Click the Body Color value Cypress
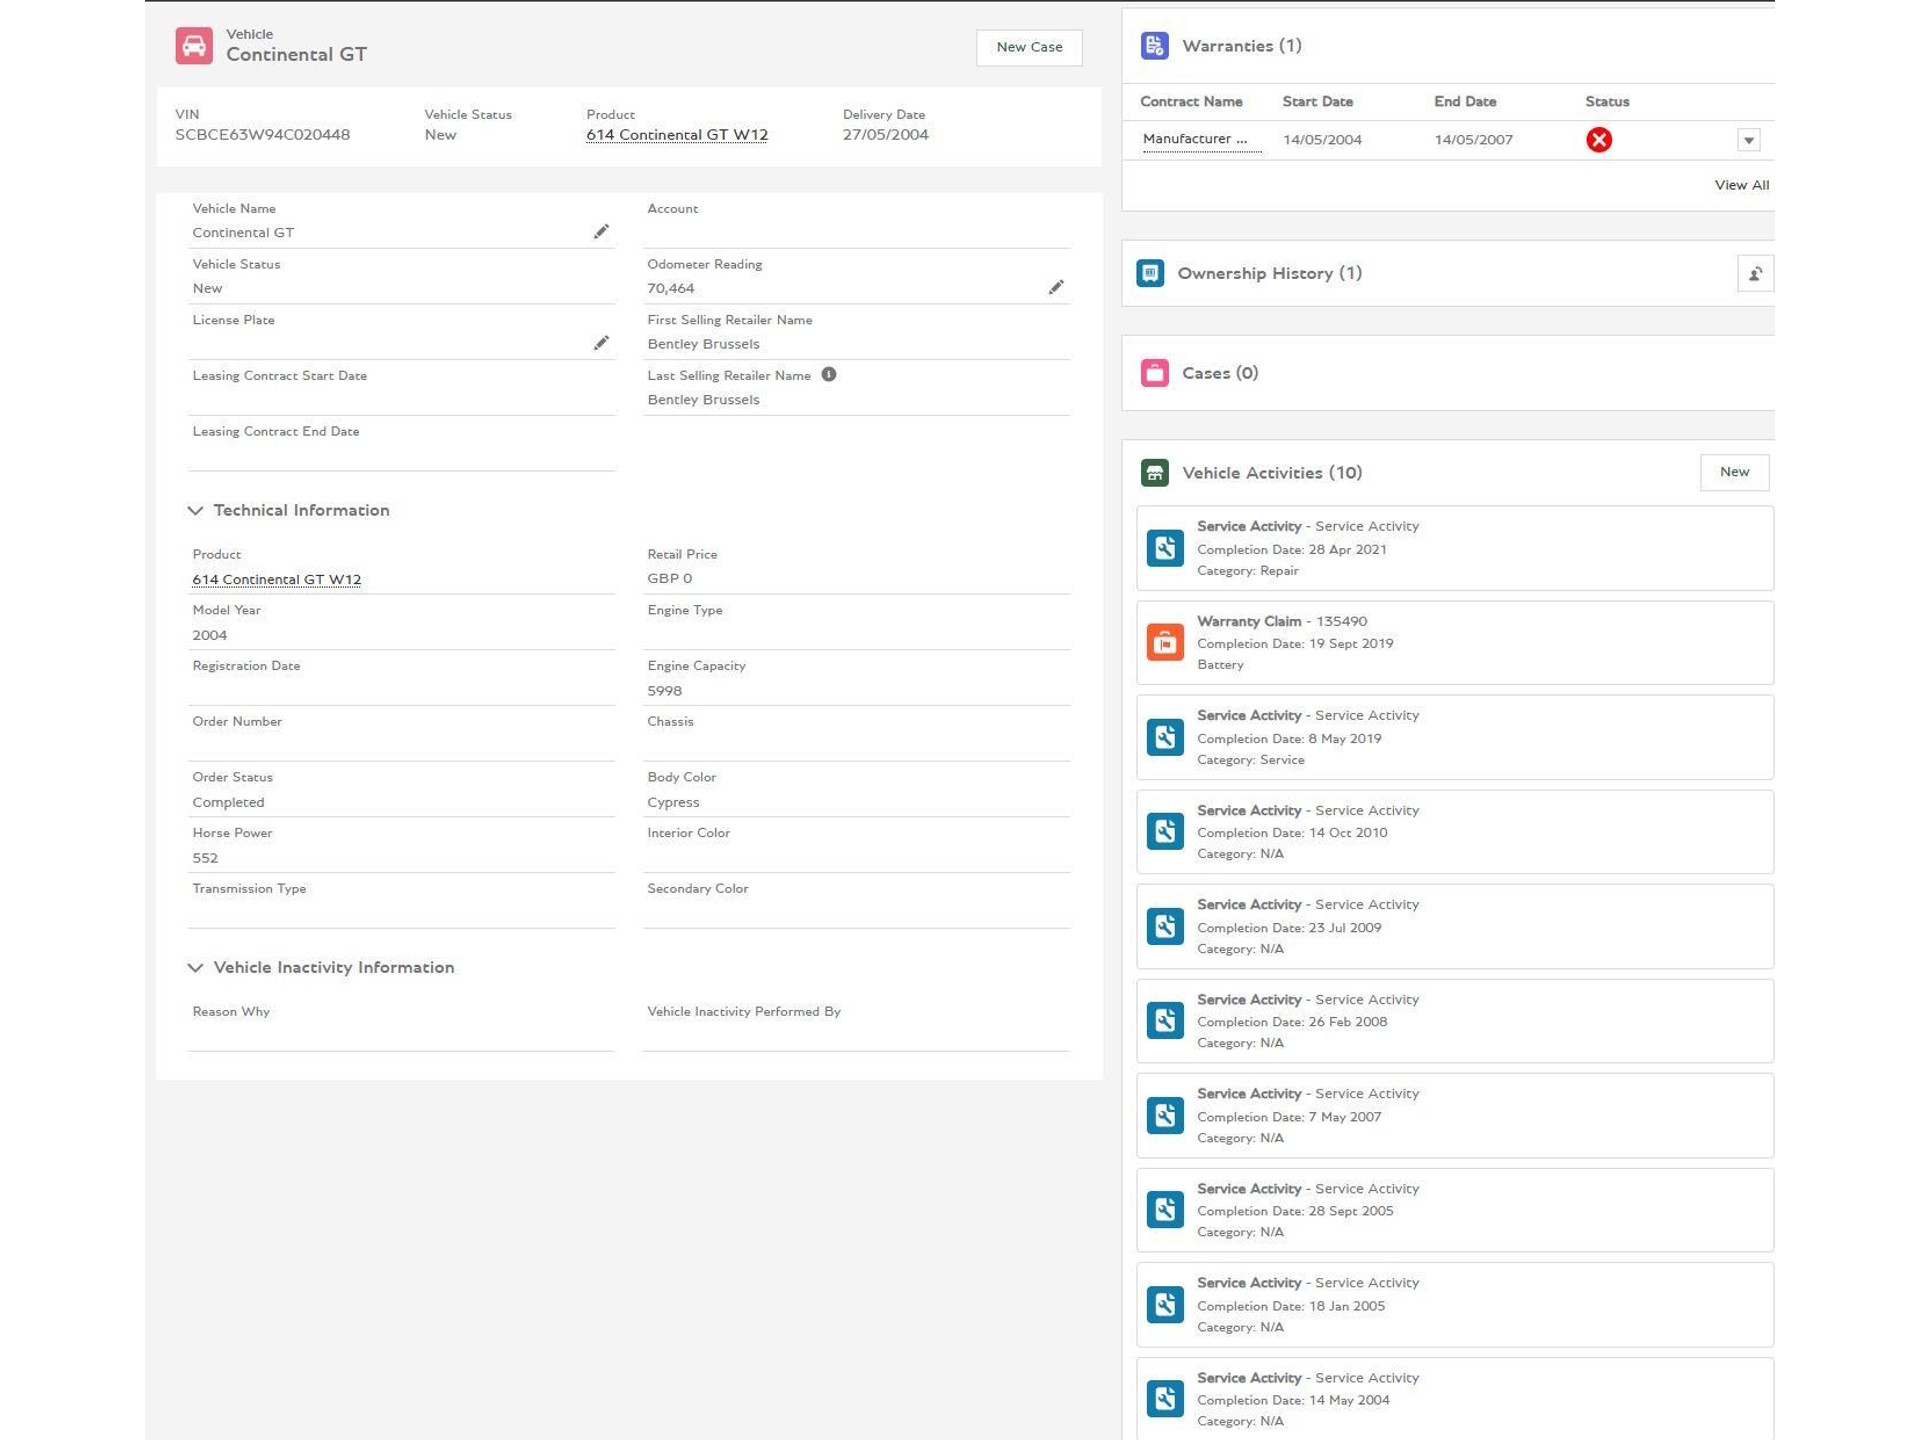The width and height of the screenshot is (1920, 1440). point(674,803)
